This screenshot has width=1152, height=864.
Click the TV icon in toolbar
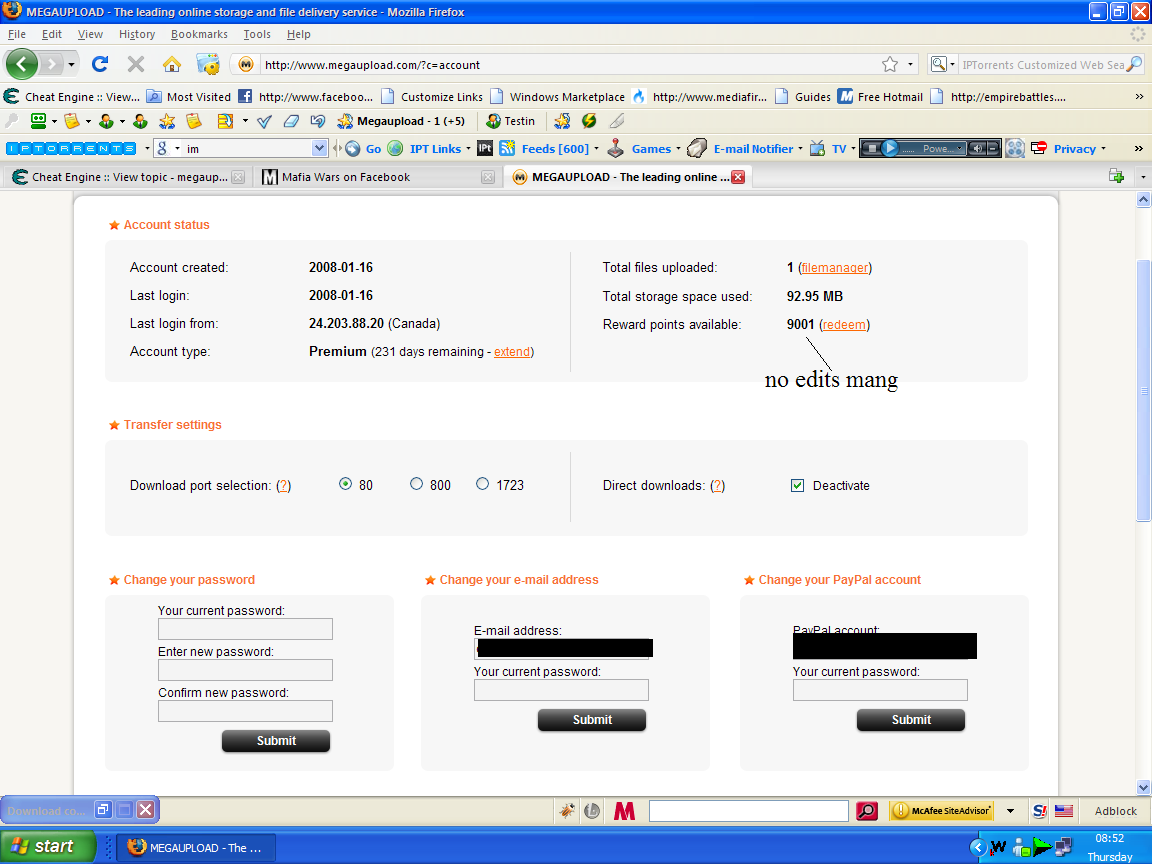(817, 148)
